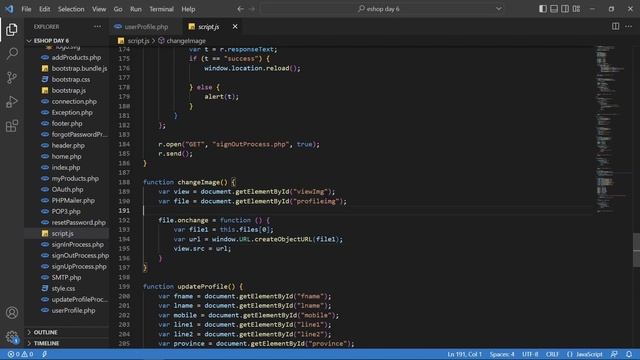
Task: Open the Selection menu
Action: point(71,9)
